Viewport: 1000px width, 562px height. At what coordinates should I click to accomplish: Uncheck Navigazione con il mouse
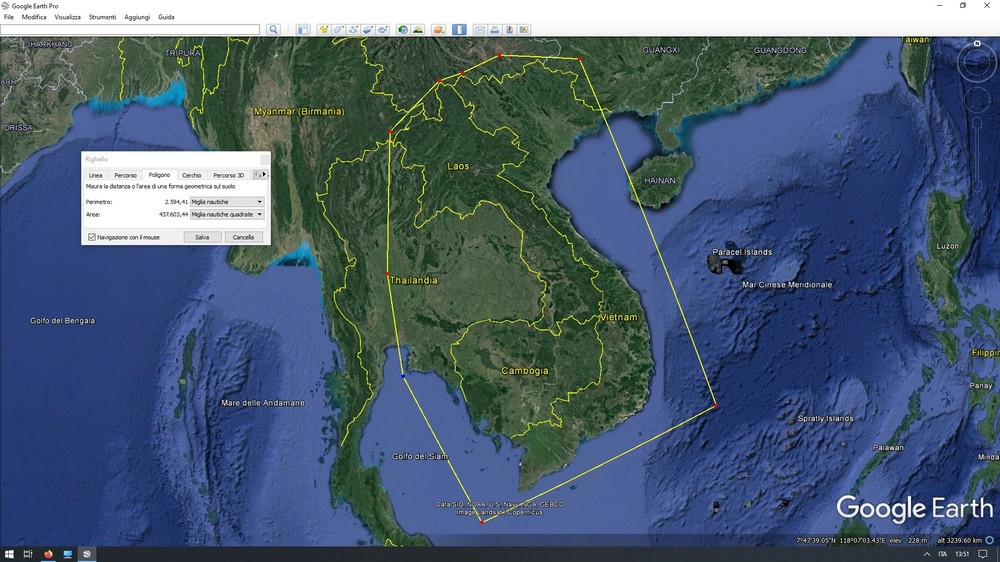point(92,237)
